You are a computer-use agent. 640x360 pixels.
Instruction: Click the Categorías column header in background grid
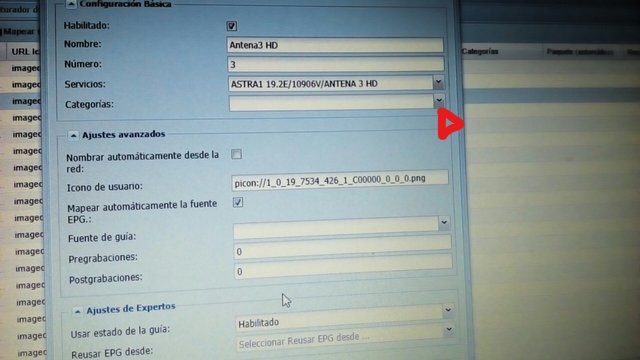coord(480,51)
